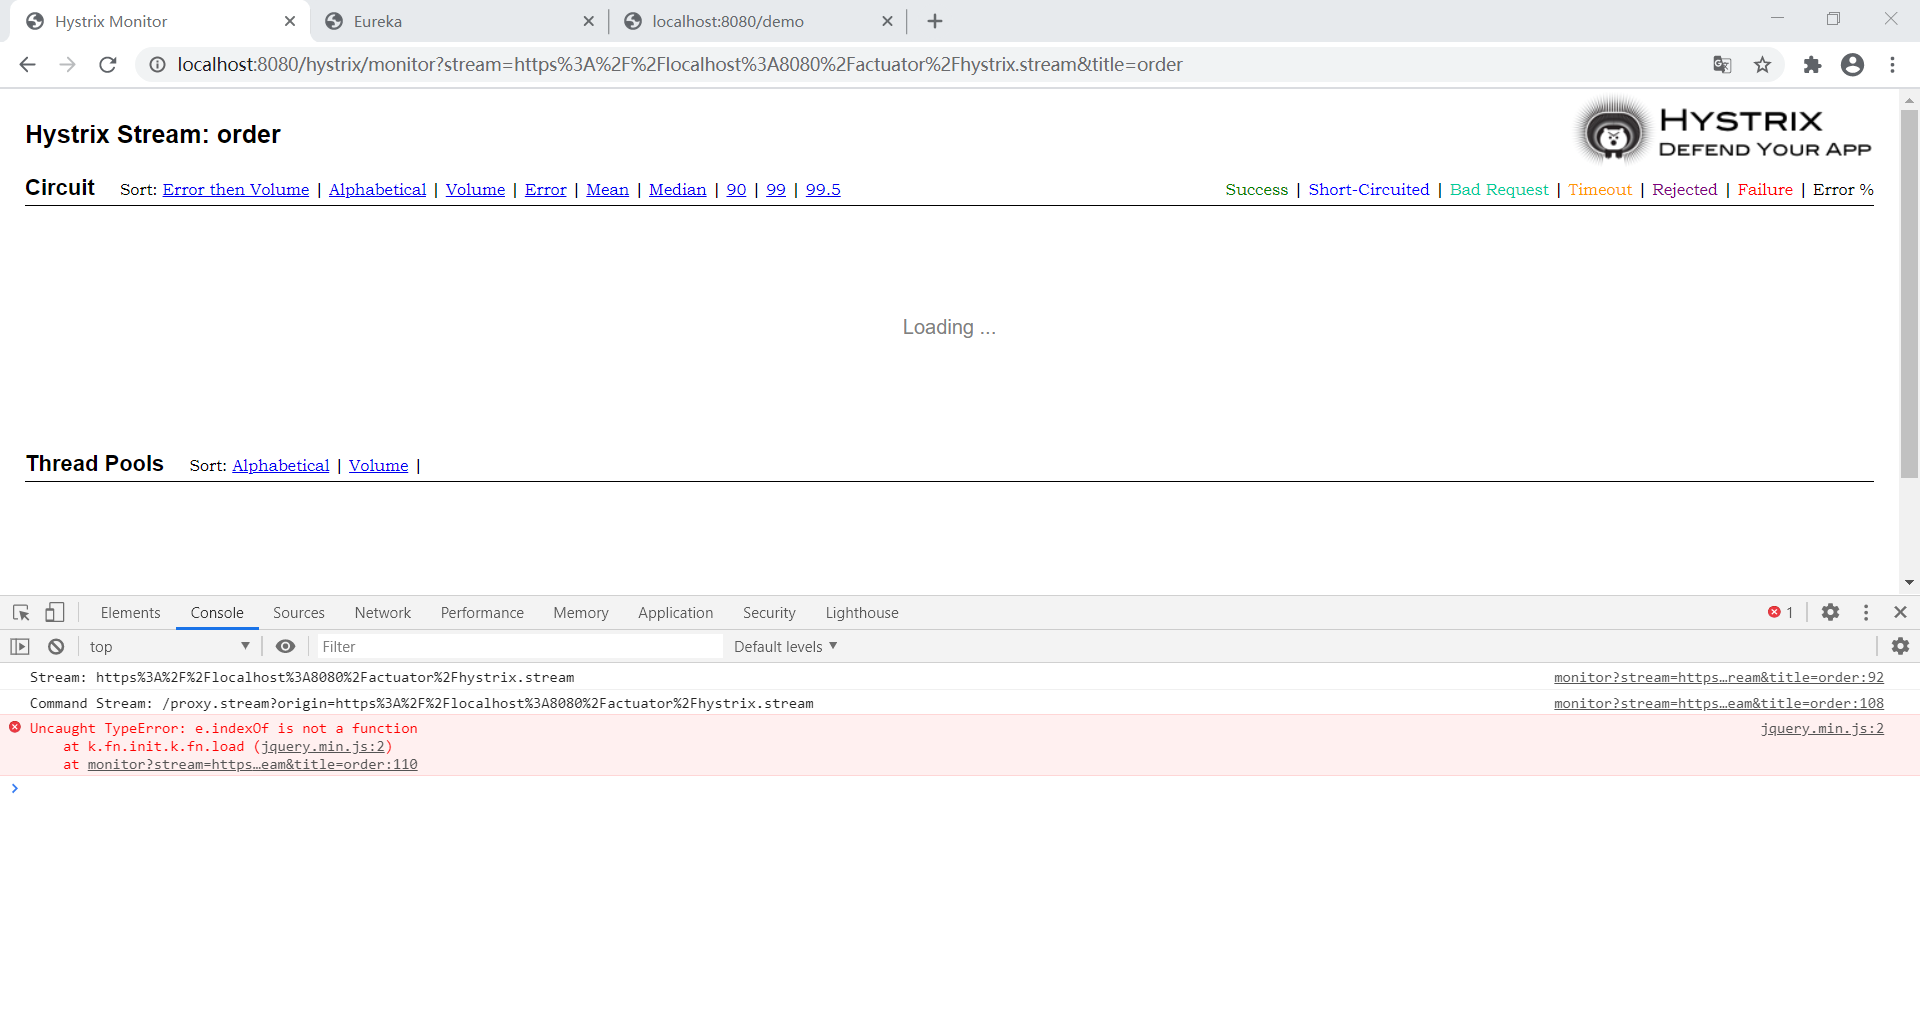Open the Chrome three-dot menu
1920x1029 pixels.
click(1892, 65)
